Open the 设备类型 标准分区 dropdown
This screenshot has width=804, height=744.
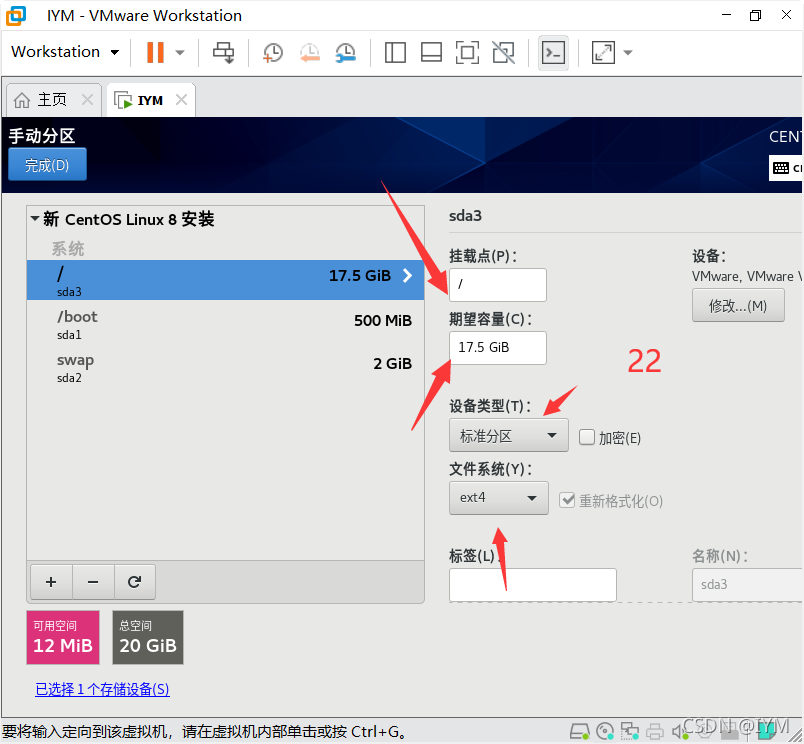coord(509,435)
